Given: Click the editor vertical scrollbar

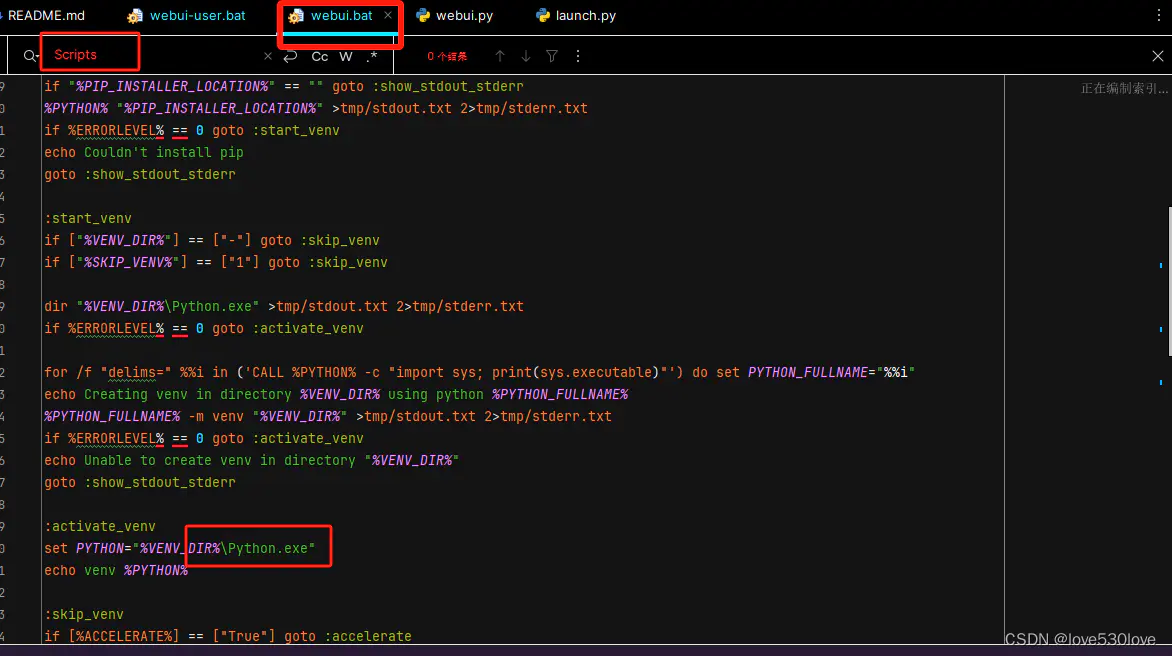Looking at the screenshot, I should 1169,282.
